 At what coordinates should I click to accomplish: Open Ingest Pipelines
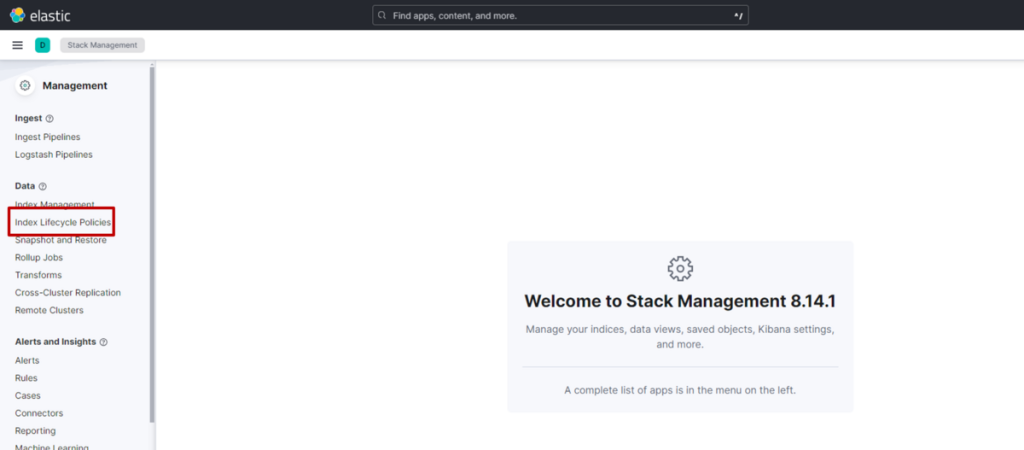(47, 137)
